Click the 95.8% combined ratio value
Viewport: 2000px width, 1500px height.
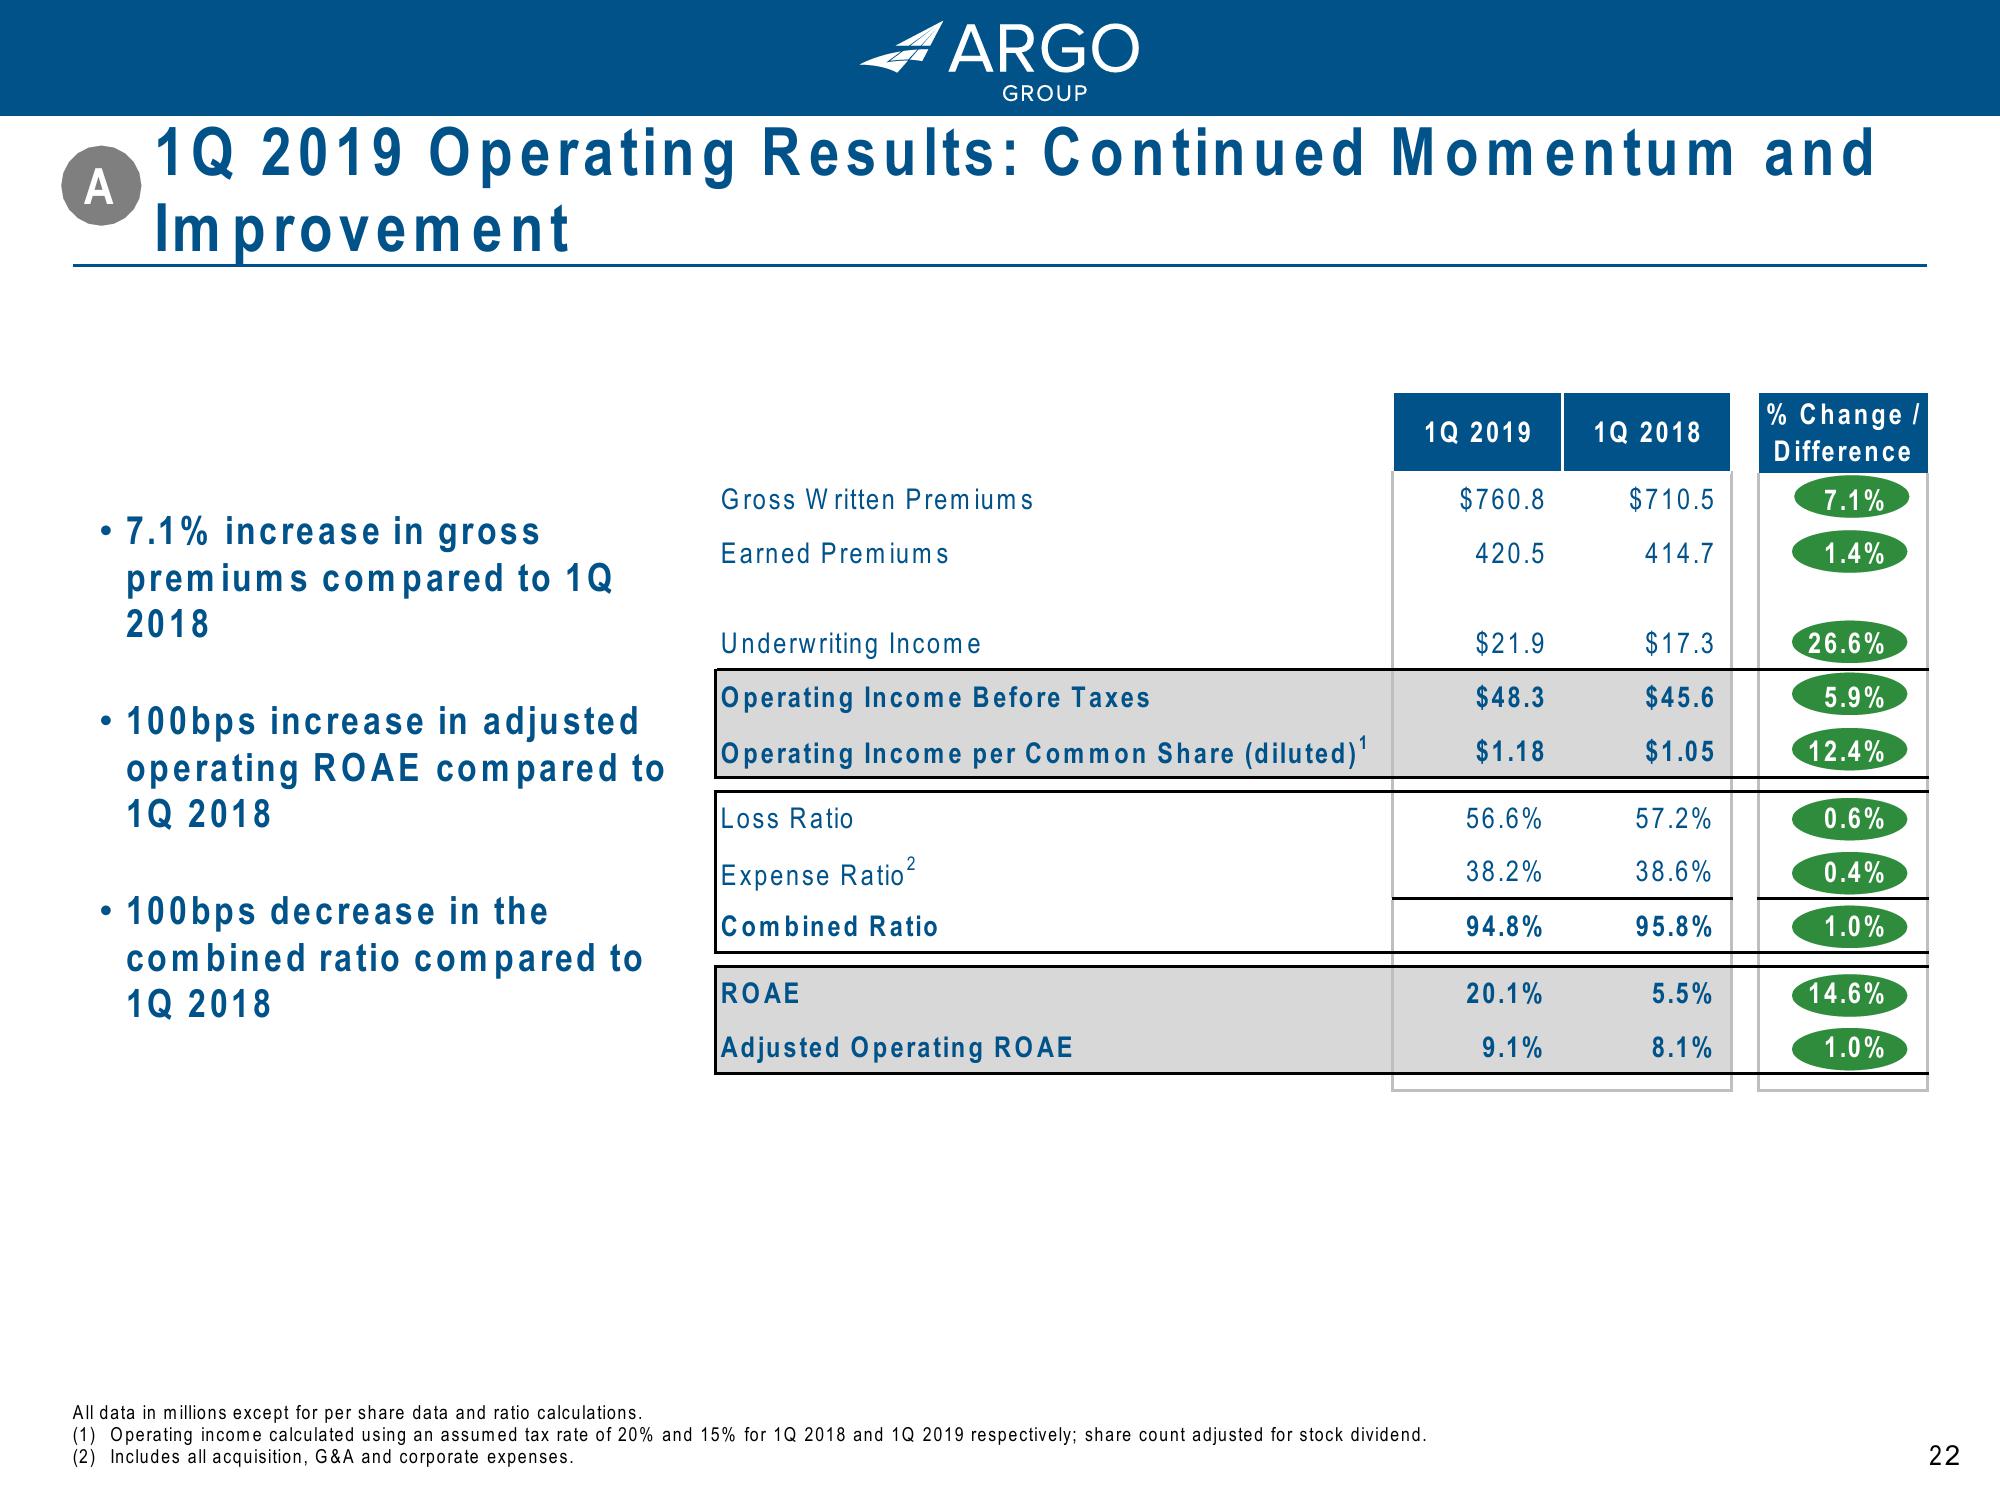1673,927
